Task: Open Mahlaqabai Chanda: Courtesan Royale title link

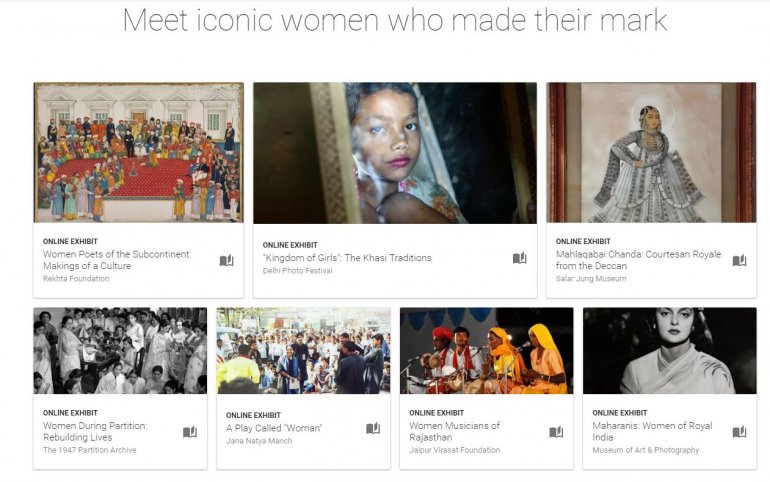Action: (637, 260)
